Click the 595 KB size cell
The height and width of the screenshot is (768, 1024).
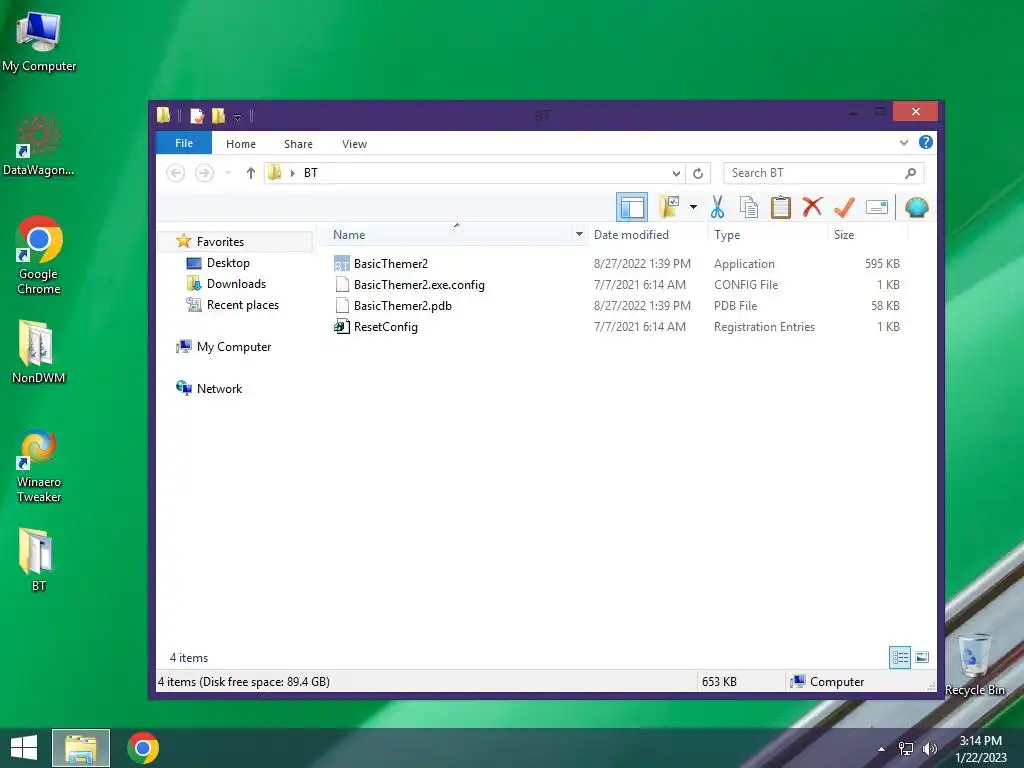[x=882, y=264]
